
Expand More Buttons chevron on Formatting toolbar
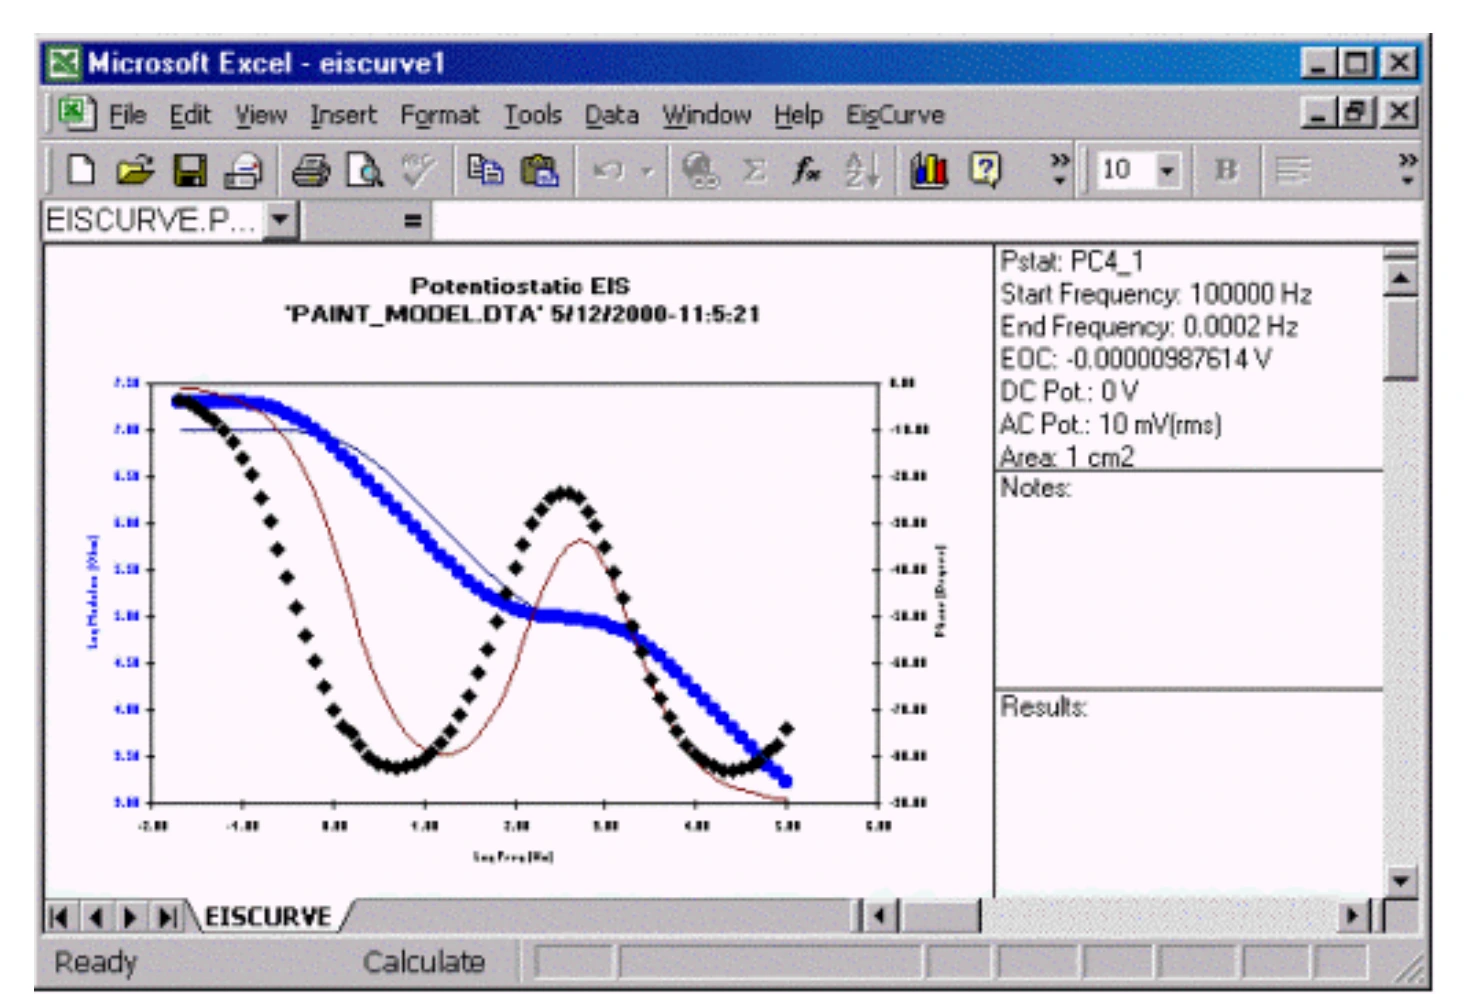[x=1407, y=170]
